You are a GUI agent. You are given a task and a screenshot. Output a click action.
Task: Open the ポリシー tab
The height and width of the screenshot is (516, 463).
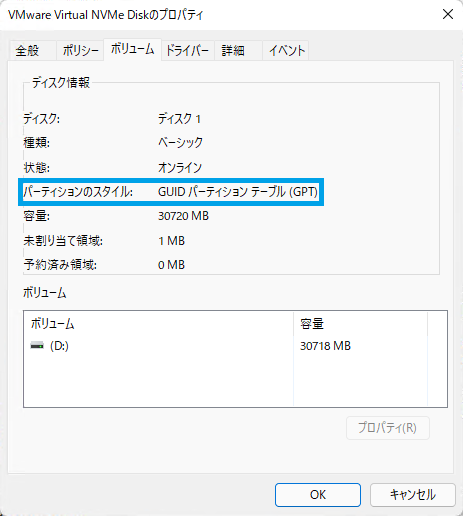pos(80,51)
